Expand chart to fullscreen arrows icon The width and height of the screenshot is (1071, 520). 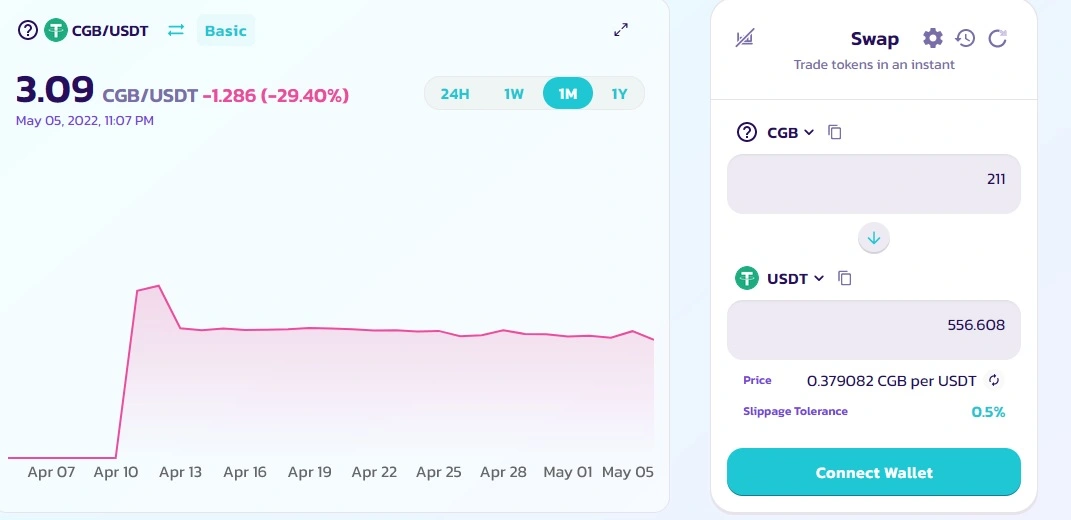coord(621,30)
